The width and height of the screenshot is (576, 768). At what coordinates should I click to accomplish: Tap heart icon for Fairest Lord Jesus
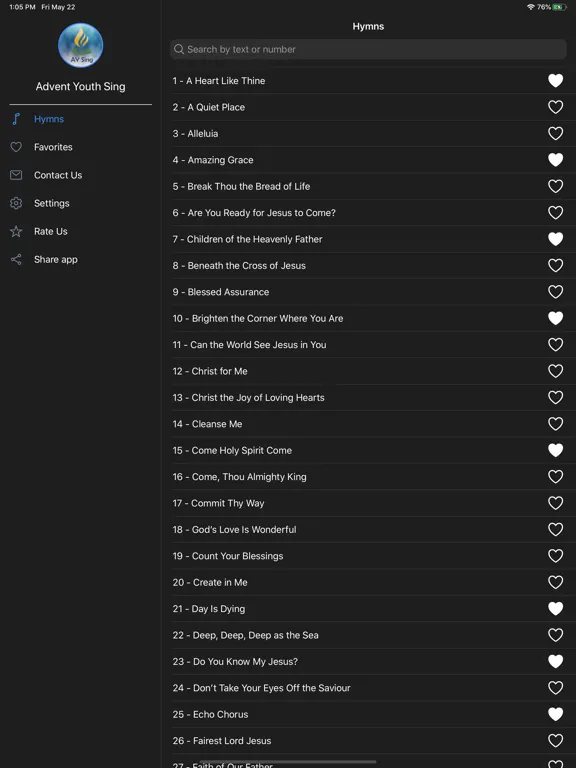[555, 742]
